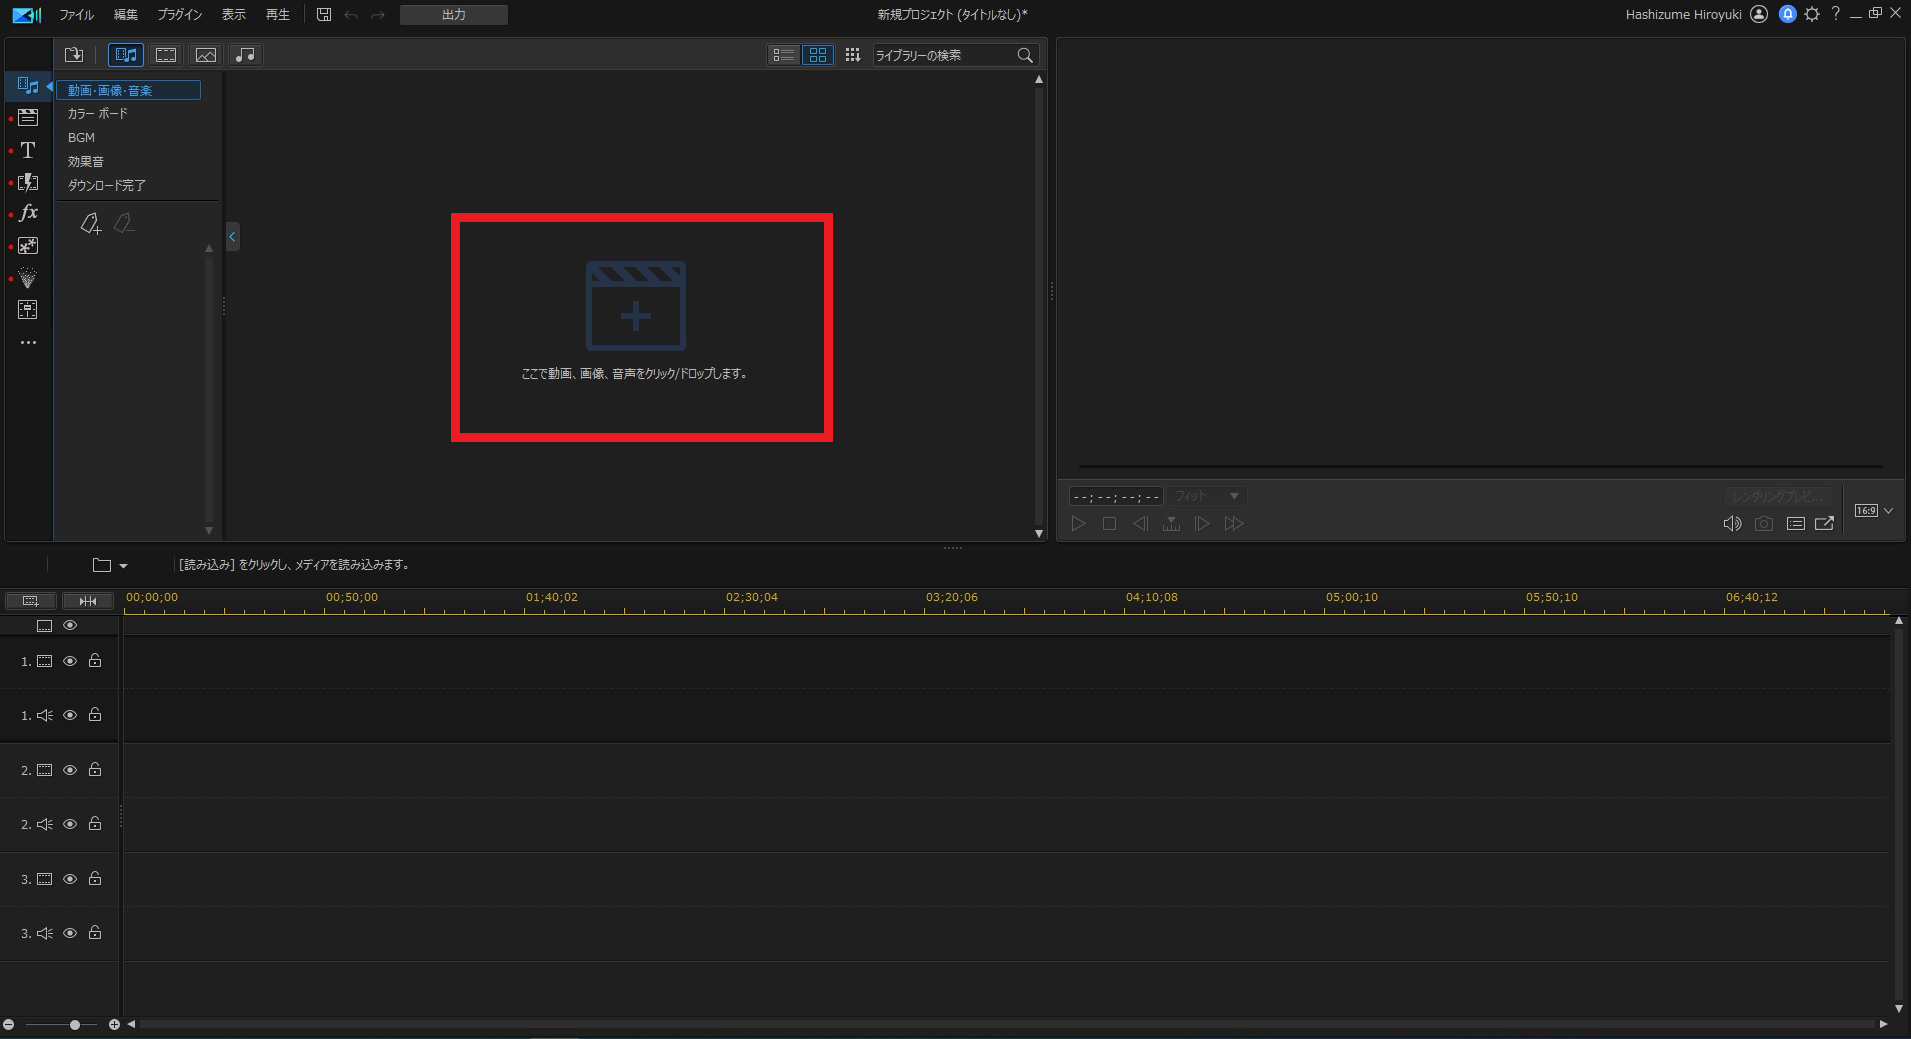This screenshot has width=1911, height=1039.
Task: Click the redo arrow icon
Action: pos(378,15)
